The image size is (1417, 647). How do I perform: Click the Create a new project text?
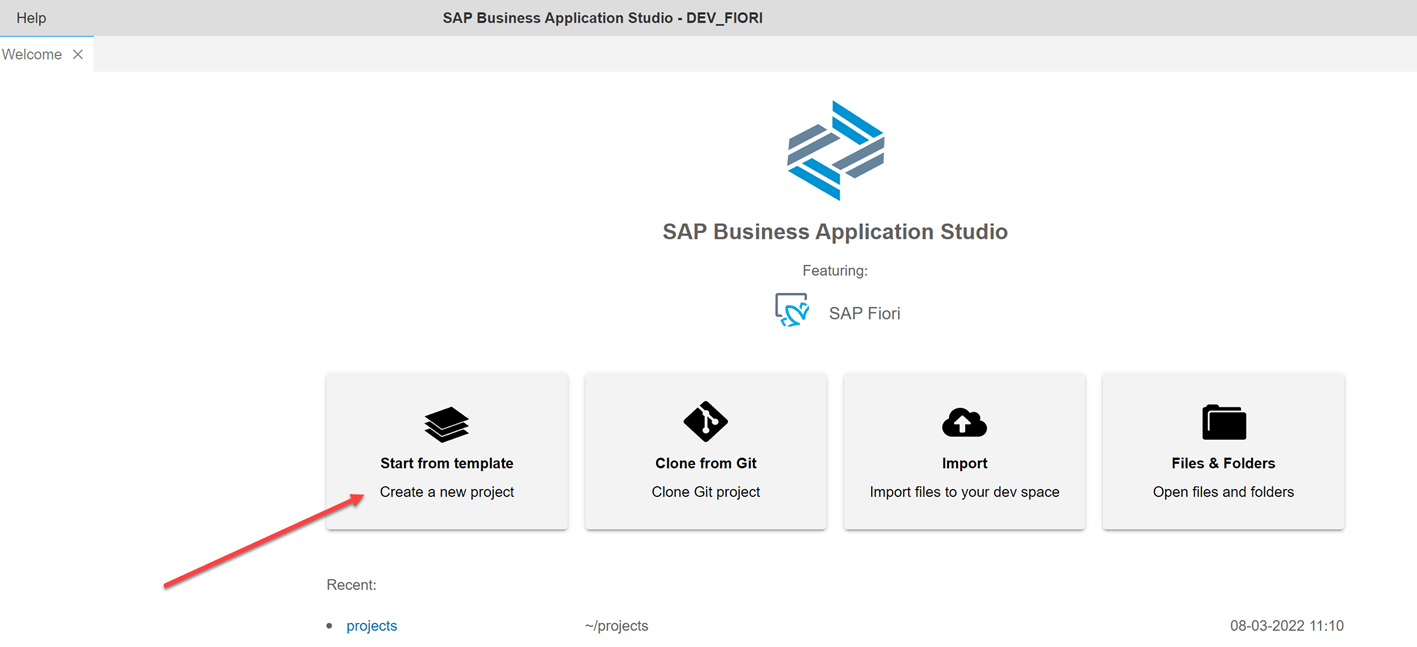pos(446,491)
